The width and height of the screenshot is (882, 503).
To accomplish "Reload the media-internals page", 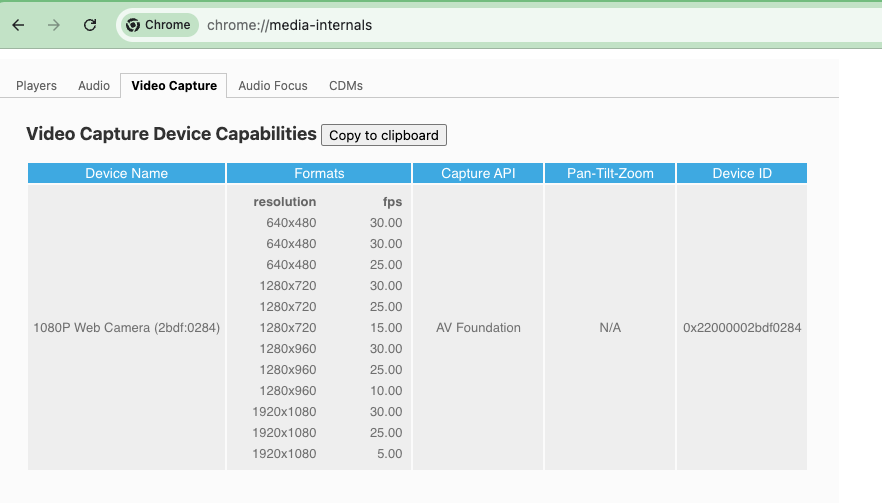I will pos(90,25).
